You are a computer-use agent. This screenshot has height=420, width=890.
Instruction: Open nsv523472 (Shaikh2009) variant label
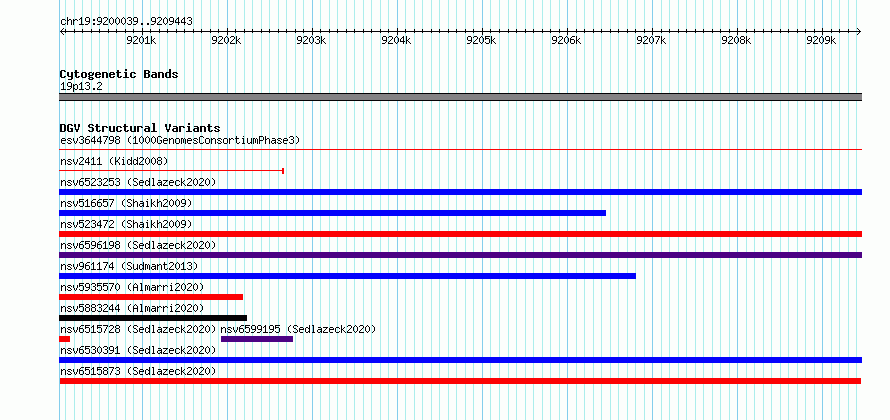(126, 224)
